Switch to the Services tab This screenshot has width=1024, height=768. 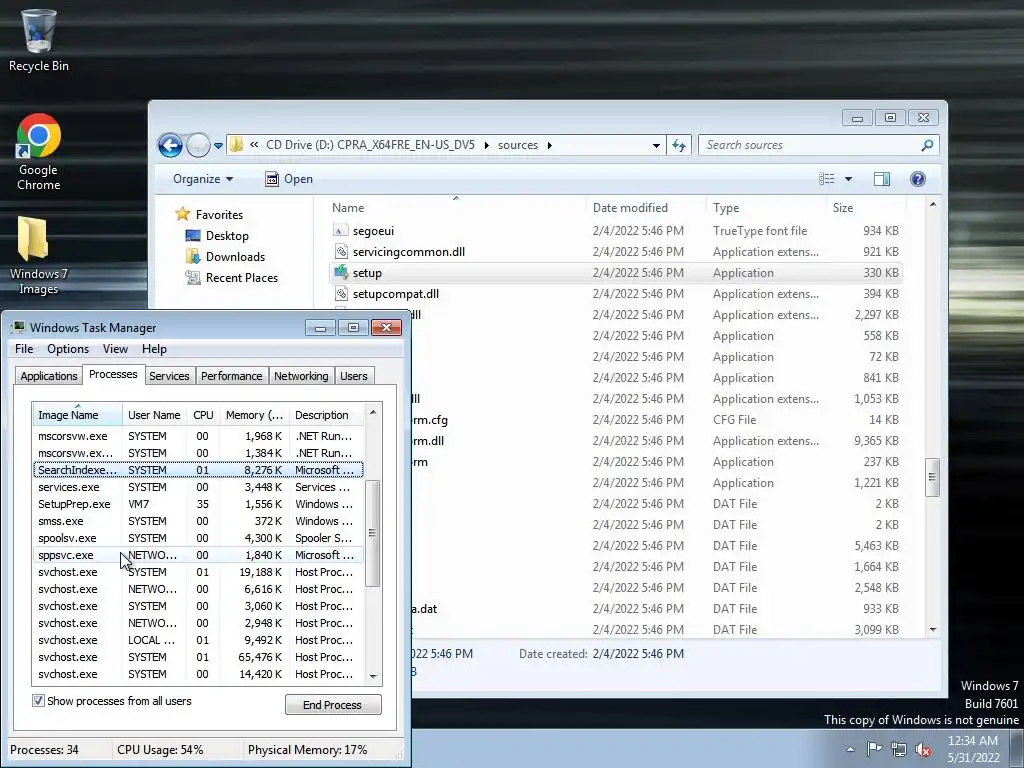pos(169,376)
